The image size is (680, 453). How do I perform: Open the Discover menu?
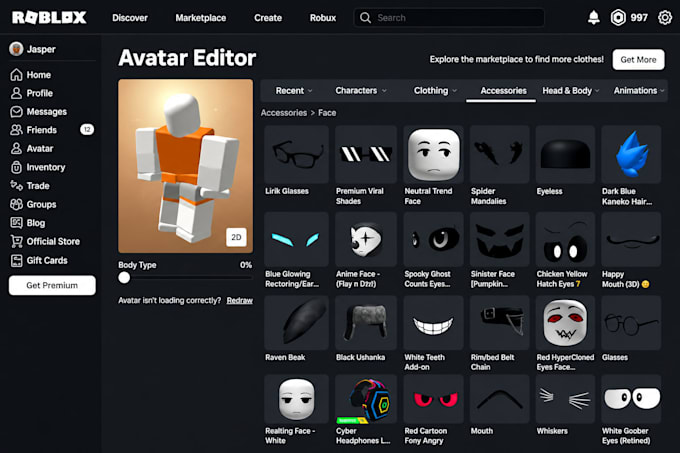130,18
